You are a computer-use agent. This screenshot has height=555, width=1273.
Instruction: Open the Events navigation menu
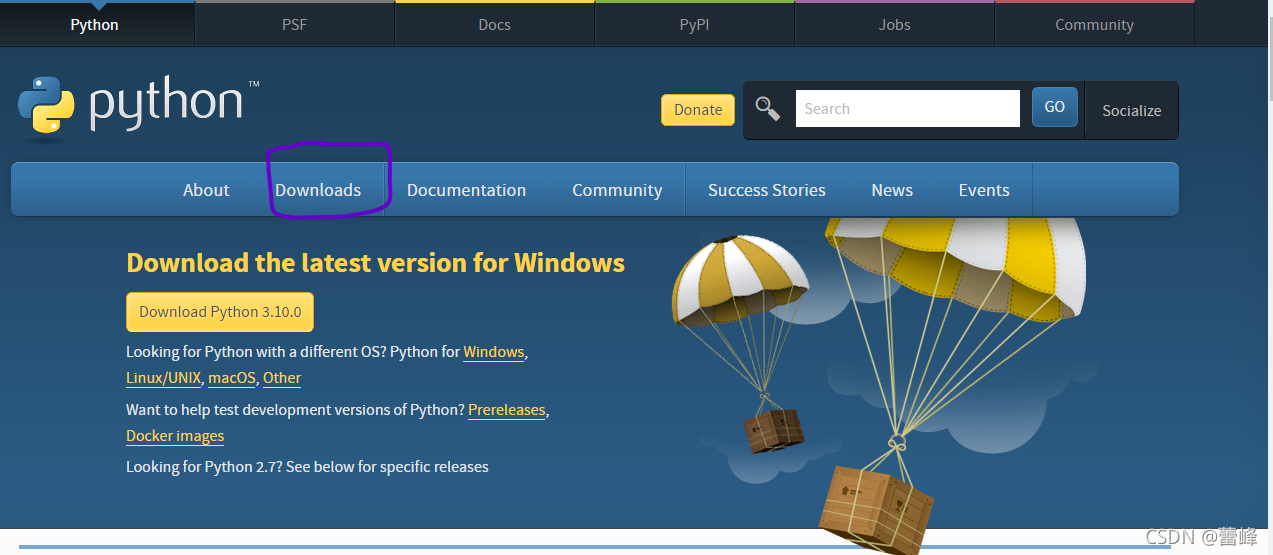[x=984, y=190]
